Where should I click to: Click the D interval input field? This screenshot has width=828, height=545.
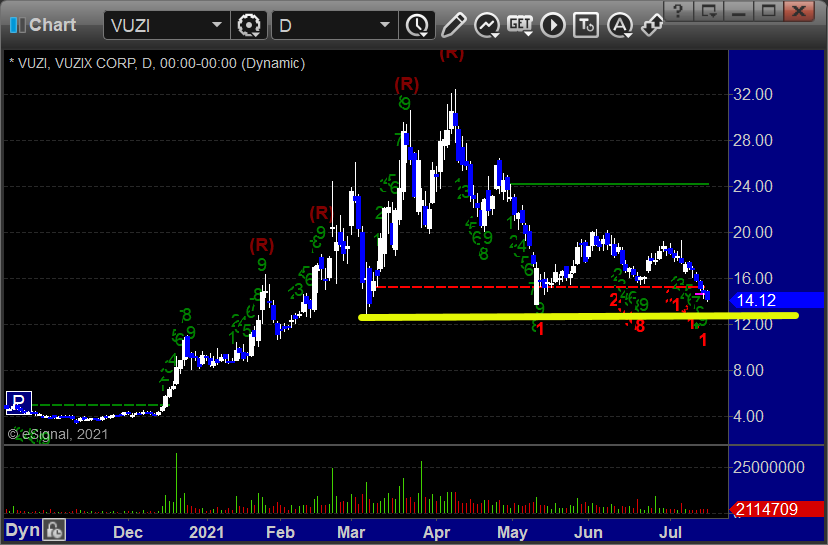click(x=335, y=25)
